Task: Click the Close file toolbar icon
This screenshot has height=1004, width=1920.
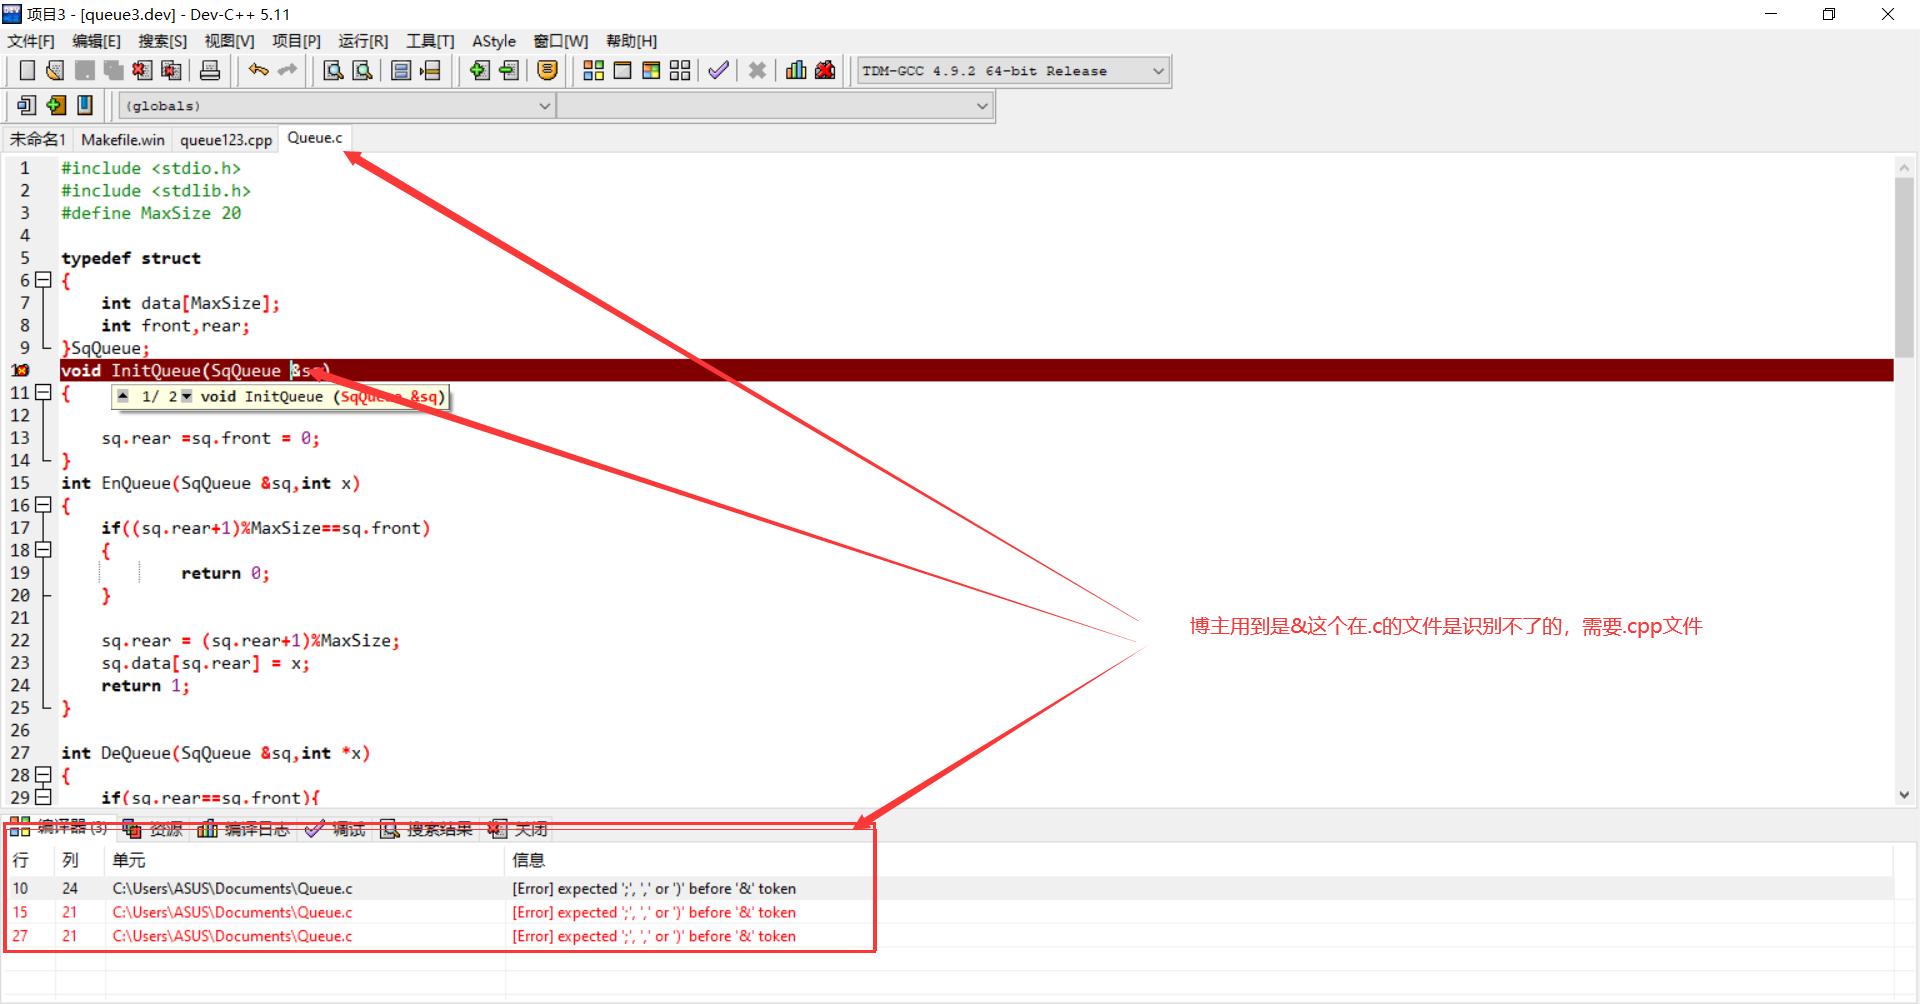Action: [x=142, y=70]
